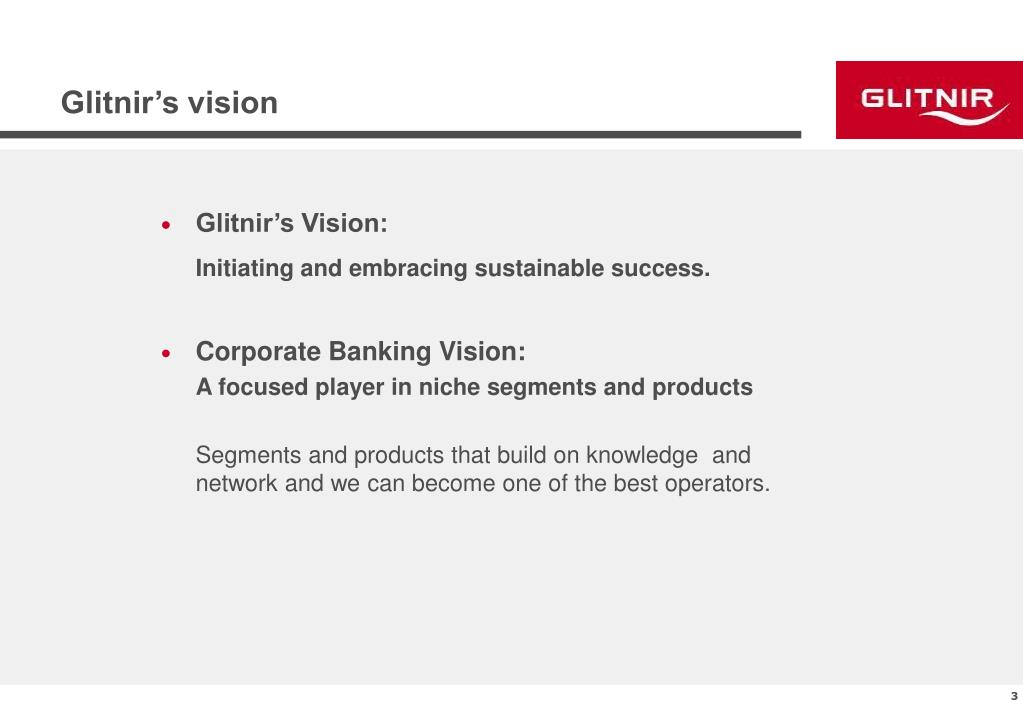This screenshot has width=1023, height=708.
Task: Click the line starting "network and we can become"
Action: tap(483, 483)
